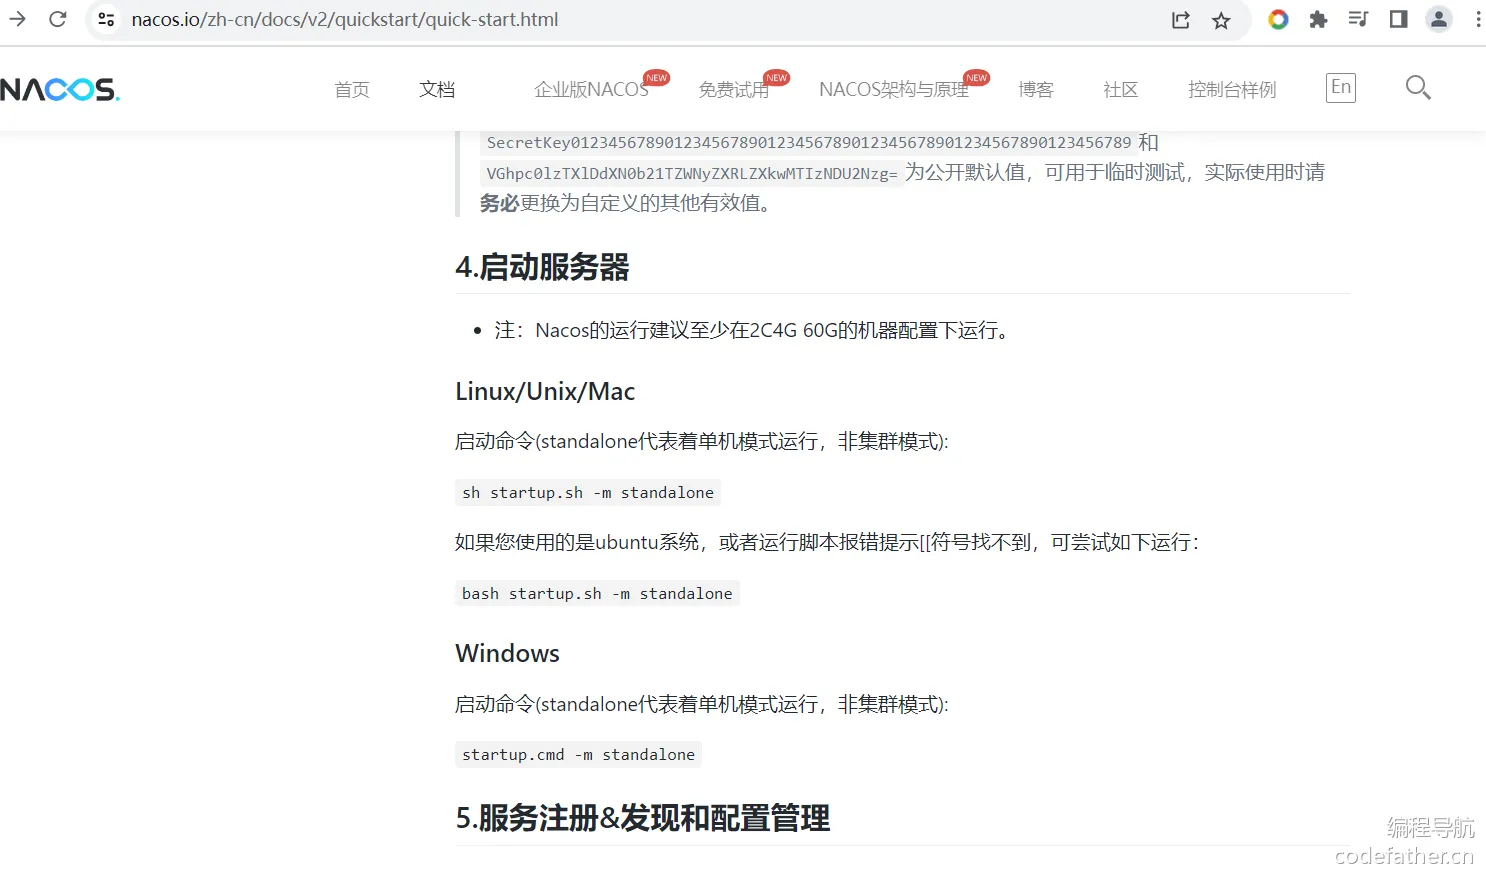The image size is (1486, 880).
Task: Open the colorful circle browser extension
Action: point(1278,19)
